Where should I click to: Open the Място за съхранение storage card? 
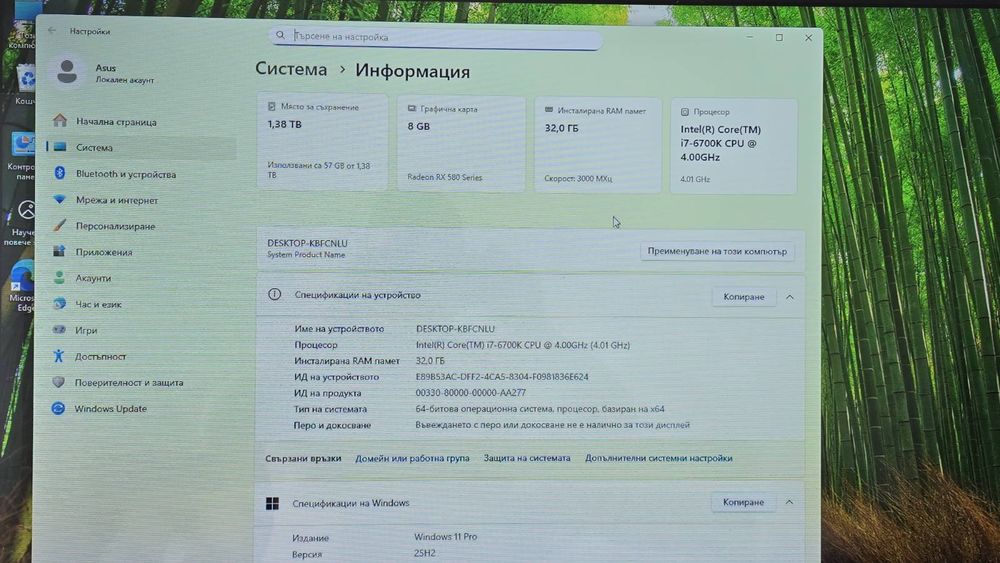tap(322, 142)
